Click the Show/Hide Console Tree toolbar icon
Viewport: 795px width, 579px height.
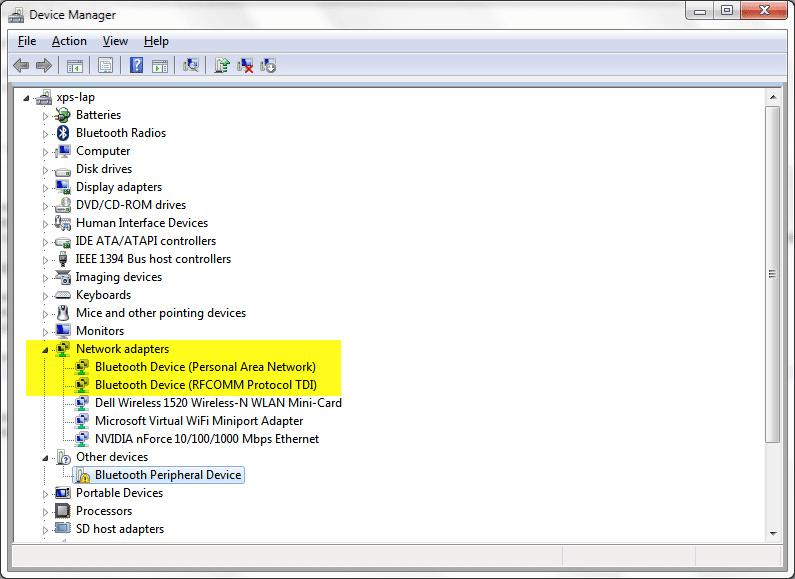point(74,65)
